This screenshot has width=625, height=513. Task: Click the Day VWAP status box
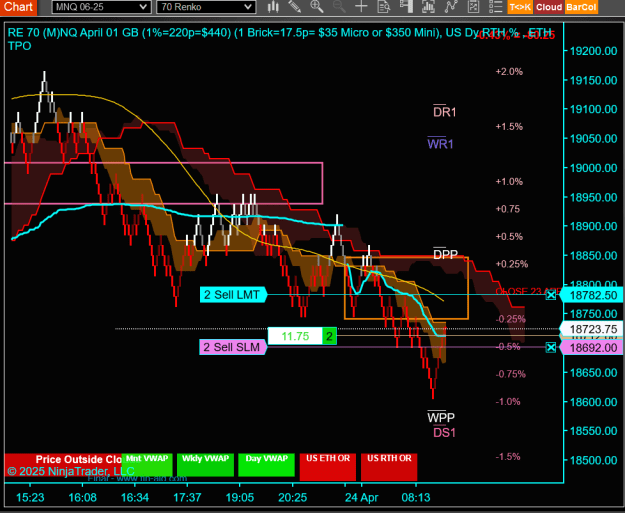[x=267, y=464]
